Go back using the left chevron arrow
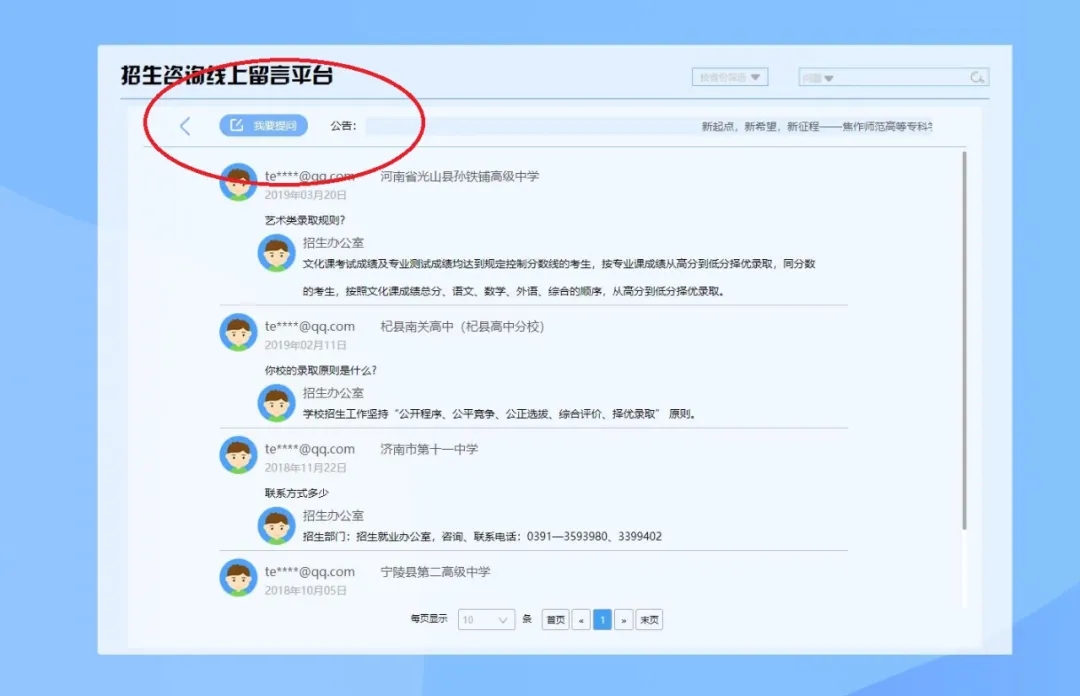 pyautogui.click(x=185, y=126)
